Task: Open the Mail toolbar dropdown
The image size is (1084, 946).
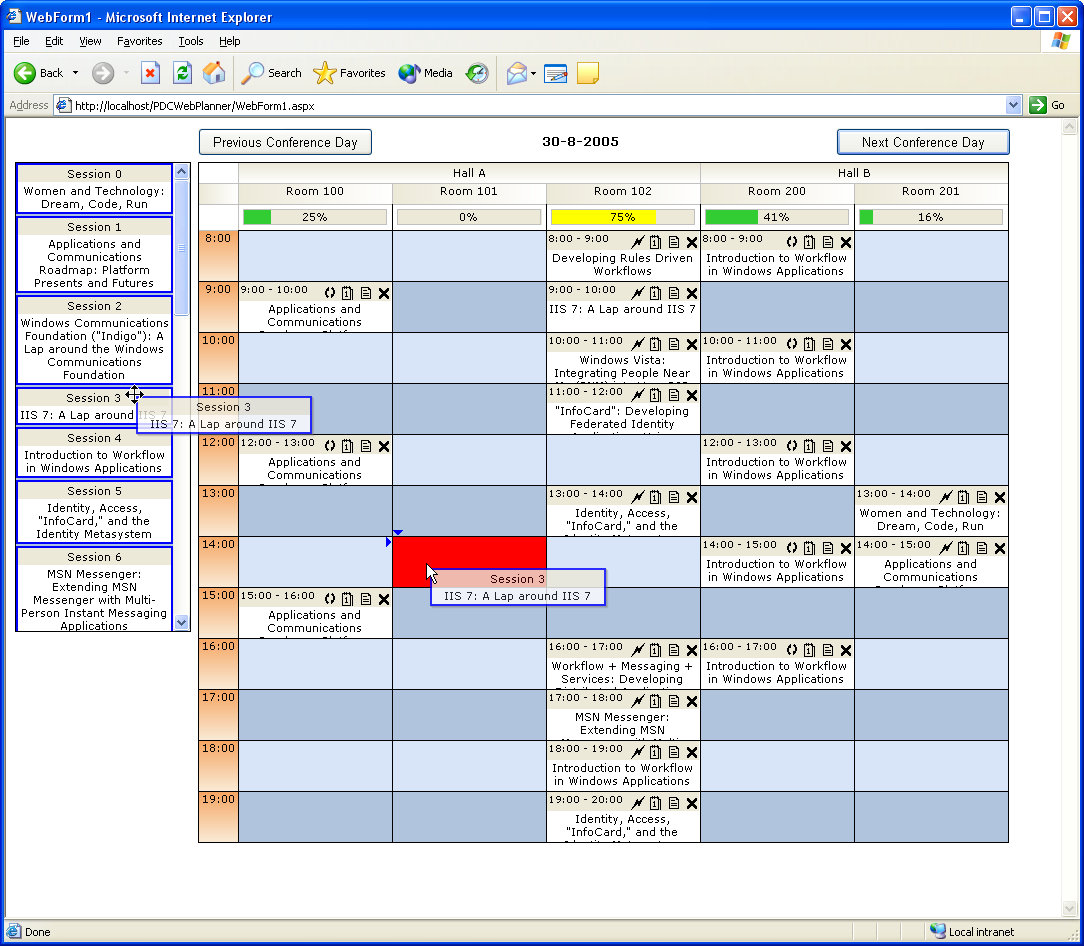Action: coord(534,73)
